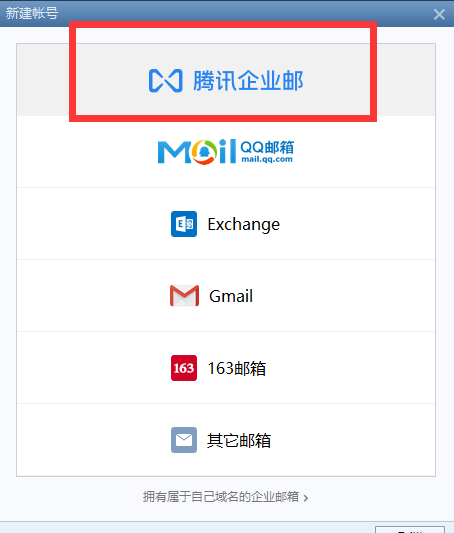Screen dimensions: 454x533
Task: Choose the QQ邮箱 mail.qq.com text
Action: pos(267,152)
